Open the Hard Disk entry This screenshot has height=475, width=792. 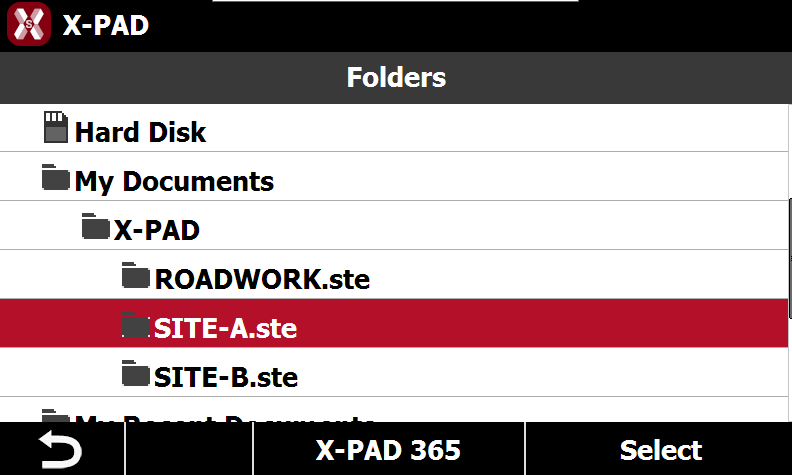[x=394, y=128]
